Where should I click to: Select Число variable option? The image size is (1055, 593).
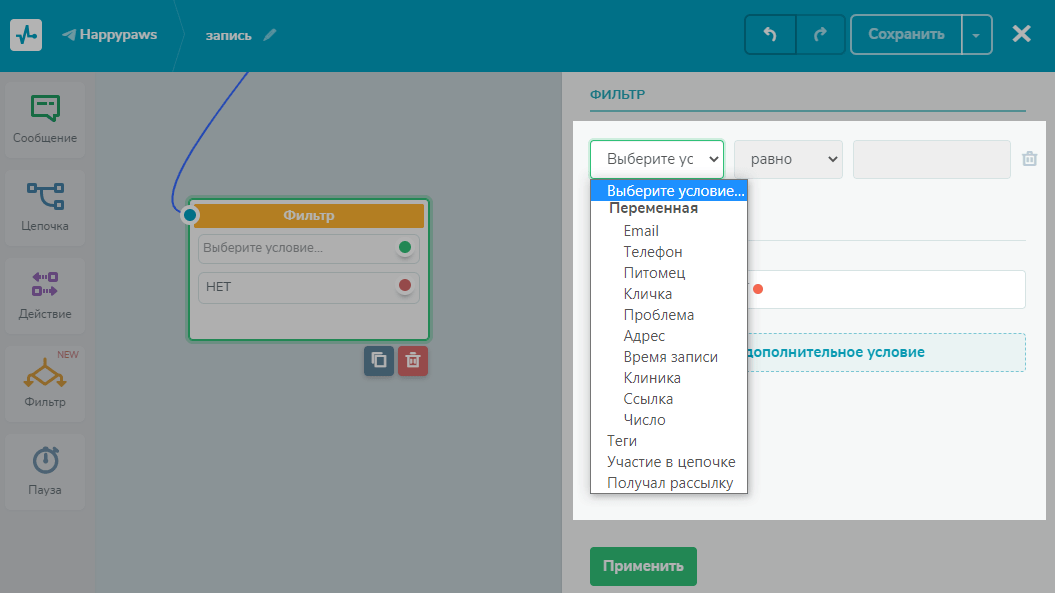point(669,420)
